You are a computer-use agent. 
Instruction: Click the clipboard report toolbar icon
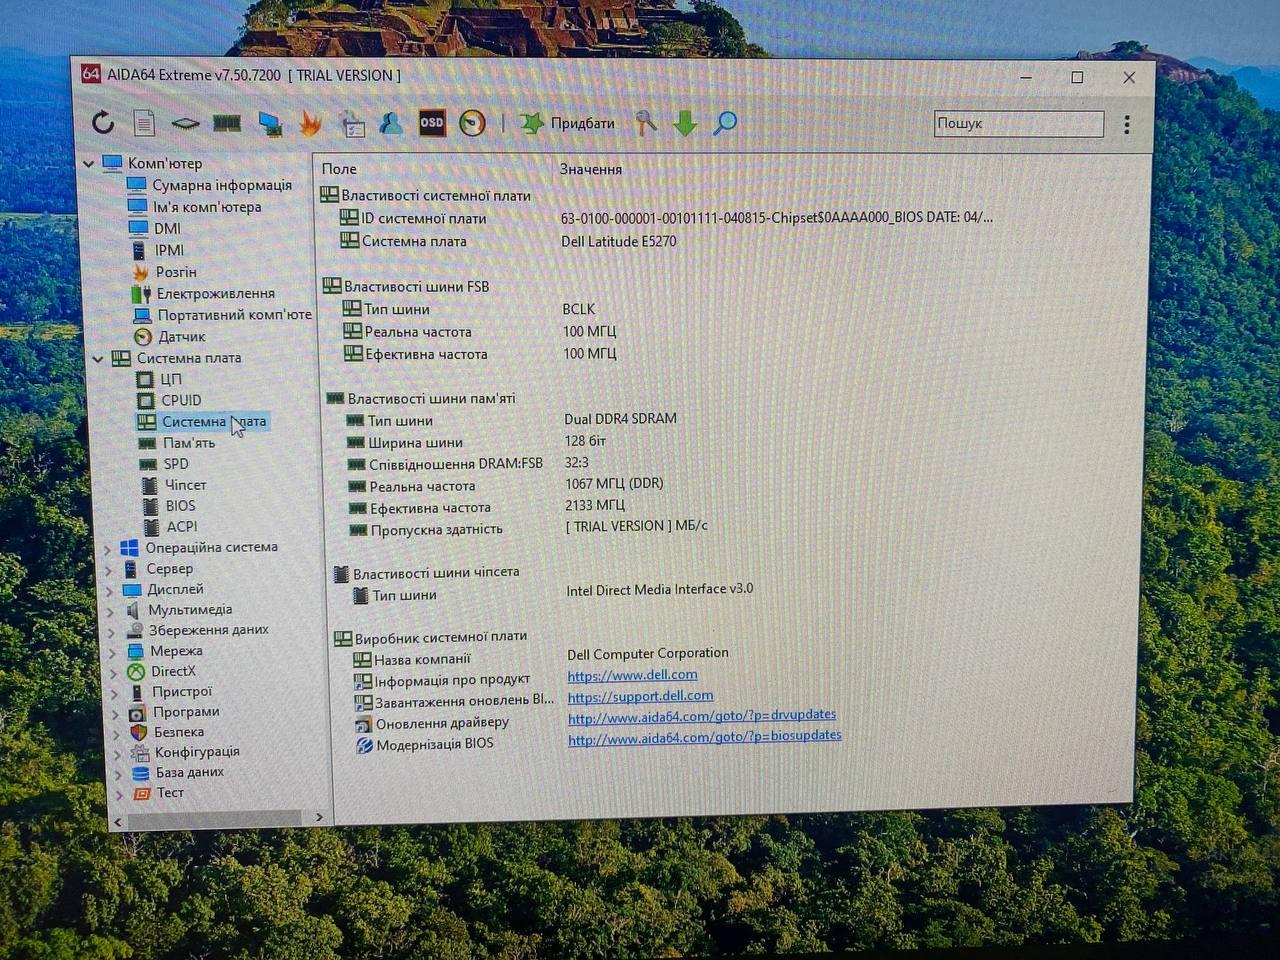coord(352,124)
